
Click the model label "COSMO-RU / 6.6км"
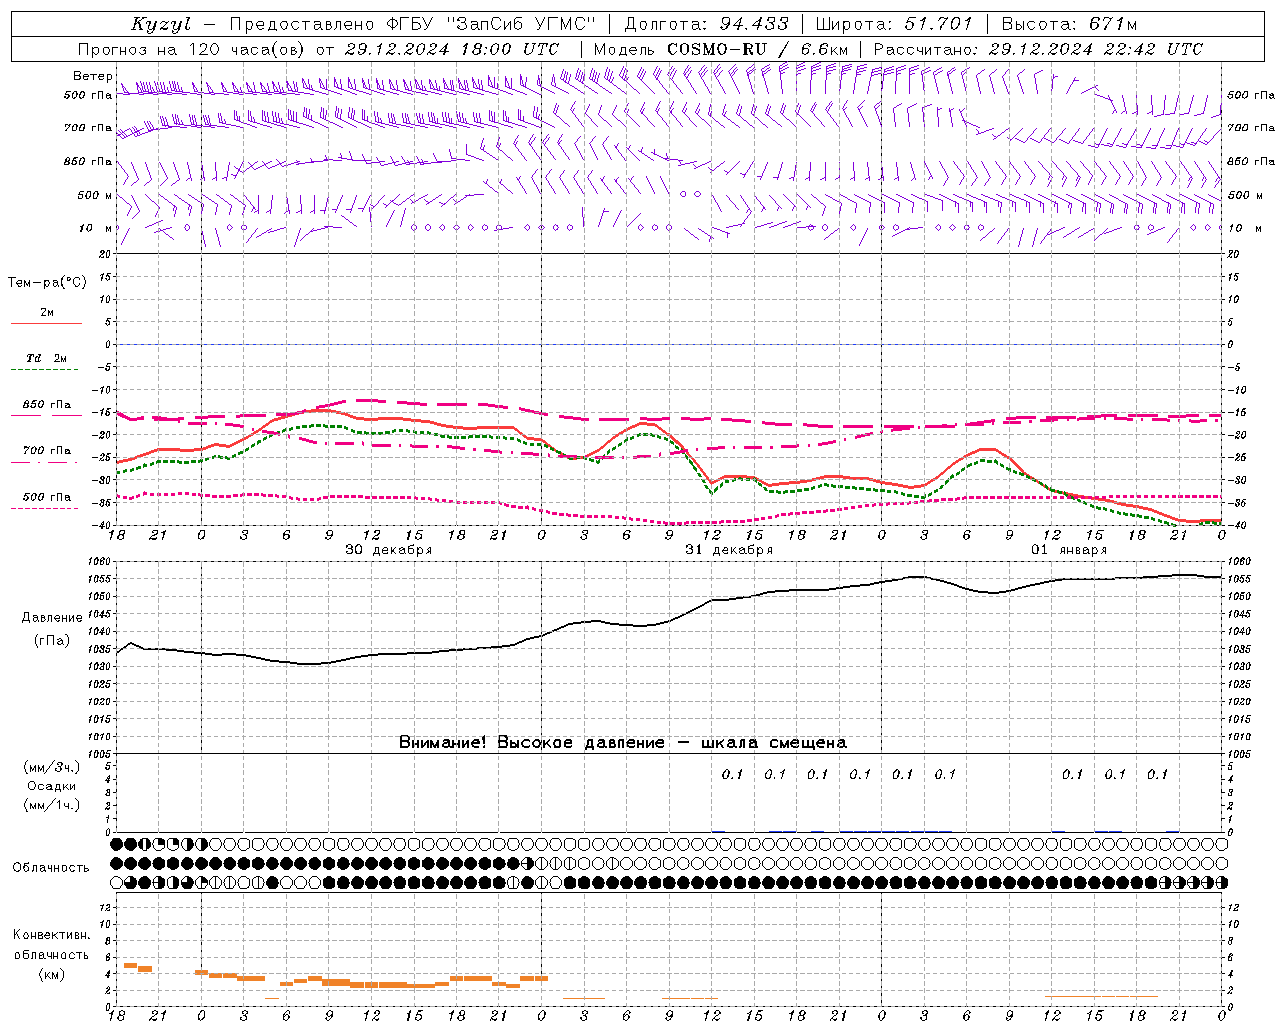(757, 49)
